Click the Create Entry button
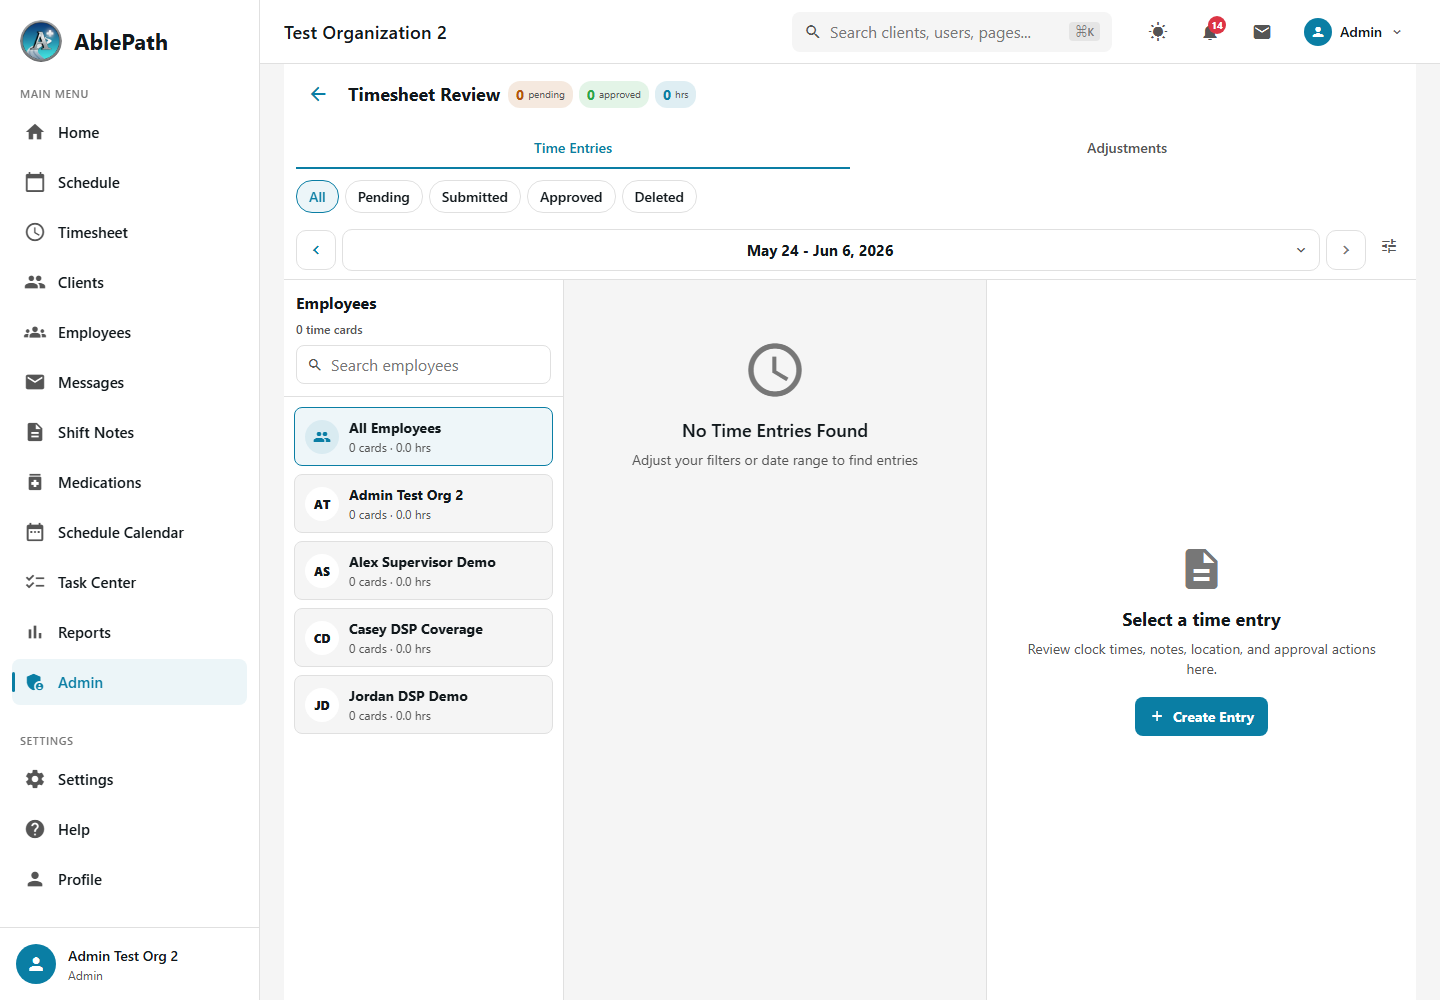 coord(1201,717)
